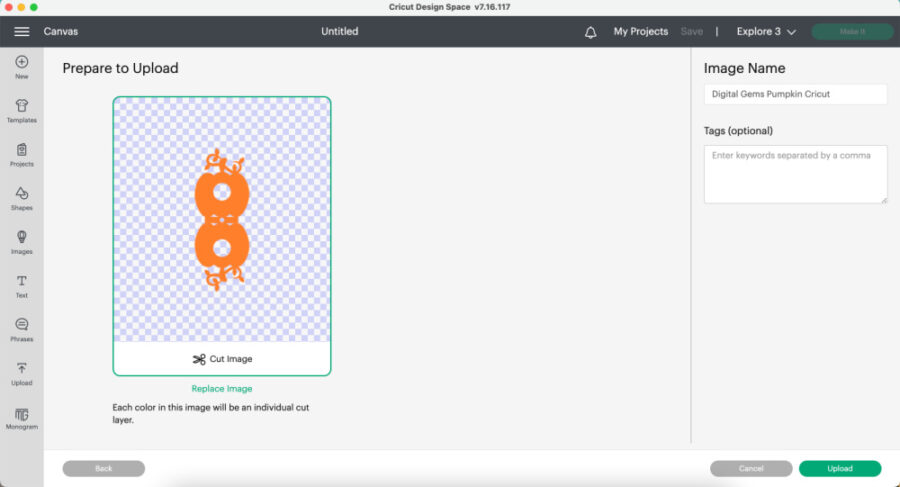Expand the Explore 3 machine dropdown
The height and width of the screenshot is (487, 900).
click(x=766, y=32)
